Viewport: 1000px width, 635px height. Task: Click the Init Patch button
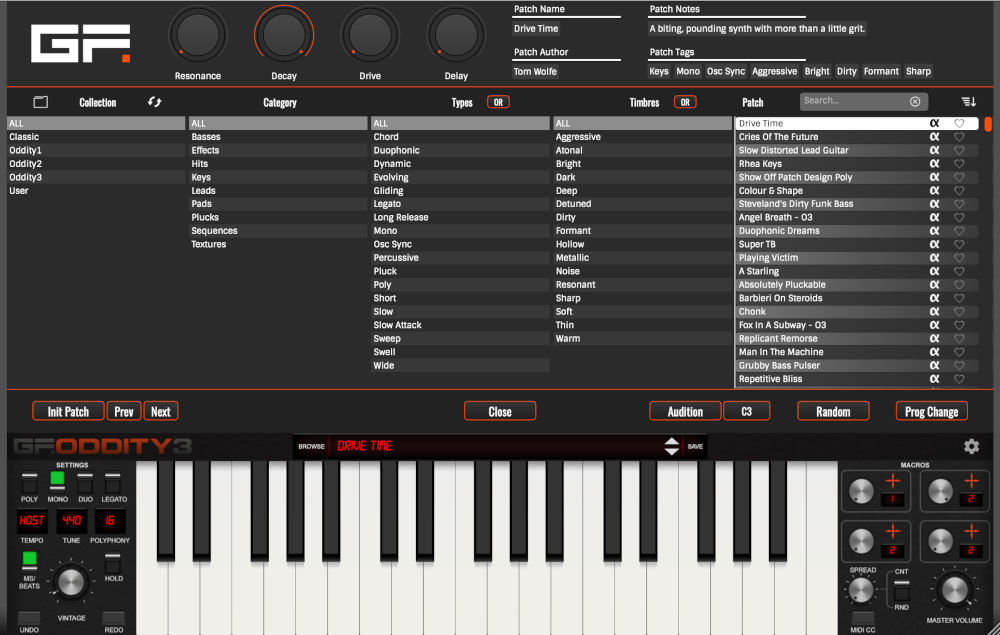pyautogui.click(x=67, y=411)
